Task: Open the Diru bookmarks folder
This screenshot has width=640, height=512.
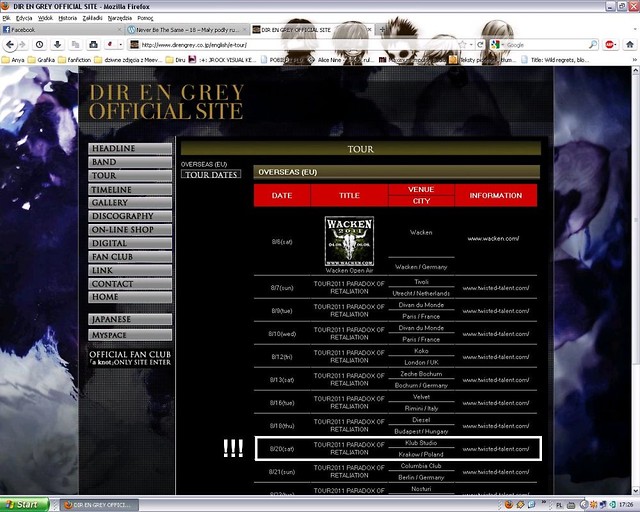Action: pyautogui.click(x=176, y=60)
